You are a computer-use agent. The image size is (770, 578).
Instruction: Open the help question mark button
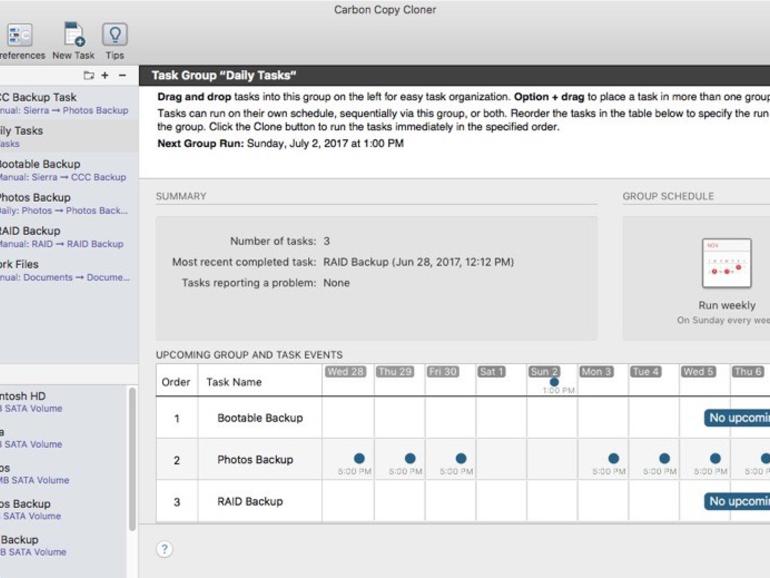click(165, 549)
